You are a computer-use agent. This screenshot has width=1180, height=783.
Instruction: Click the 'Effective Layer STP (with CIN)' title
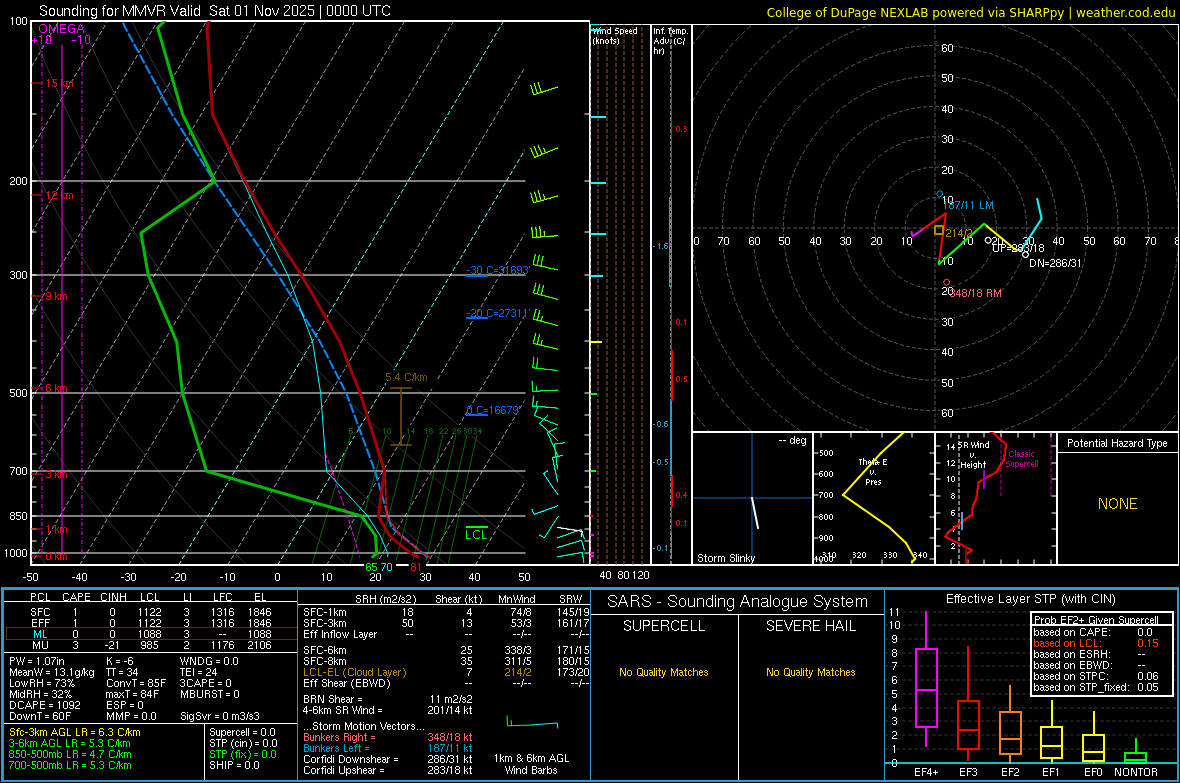point(1030,599)
